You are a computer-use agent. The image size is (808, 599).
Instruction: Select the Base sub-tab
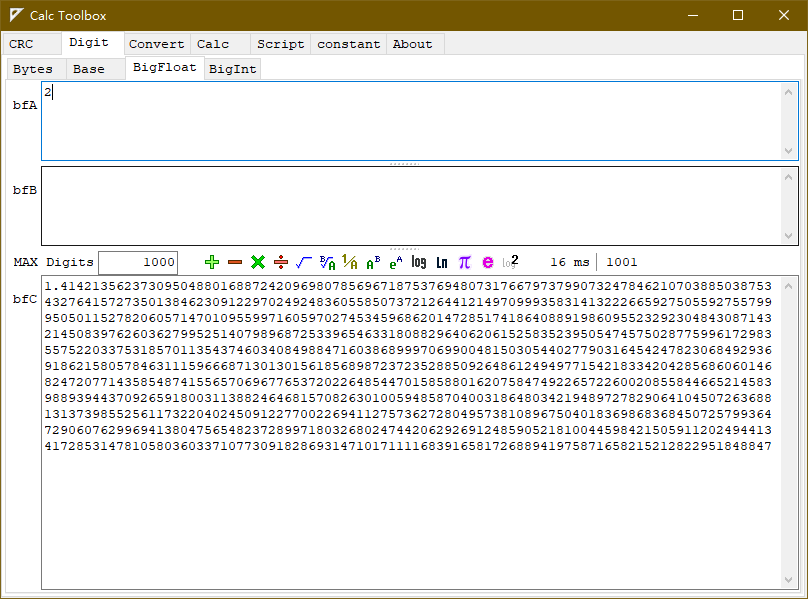coord(95,69)
